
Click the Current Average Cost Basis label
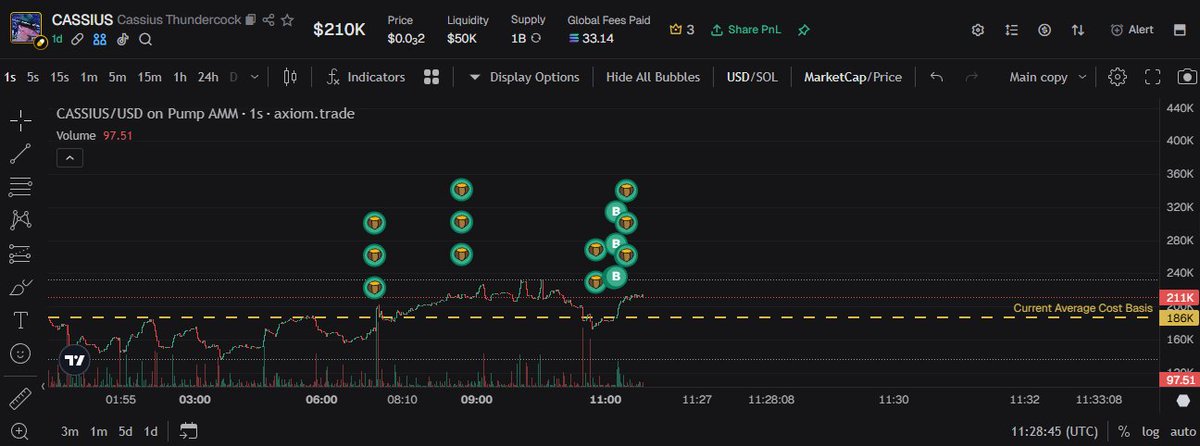(1083, 308)
